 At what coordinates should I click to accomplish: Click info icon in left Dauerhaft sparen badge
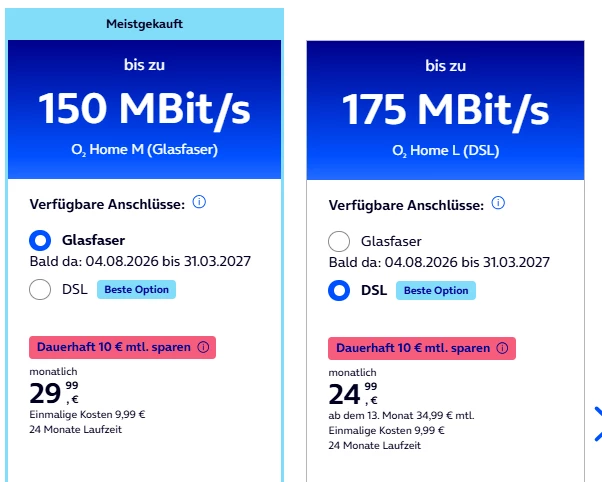203,347
